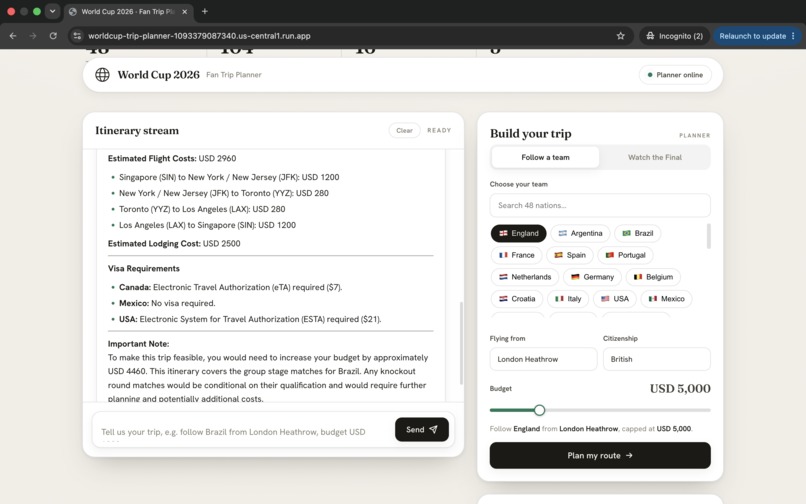Select the Argentina team chip

coord(580,233)
